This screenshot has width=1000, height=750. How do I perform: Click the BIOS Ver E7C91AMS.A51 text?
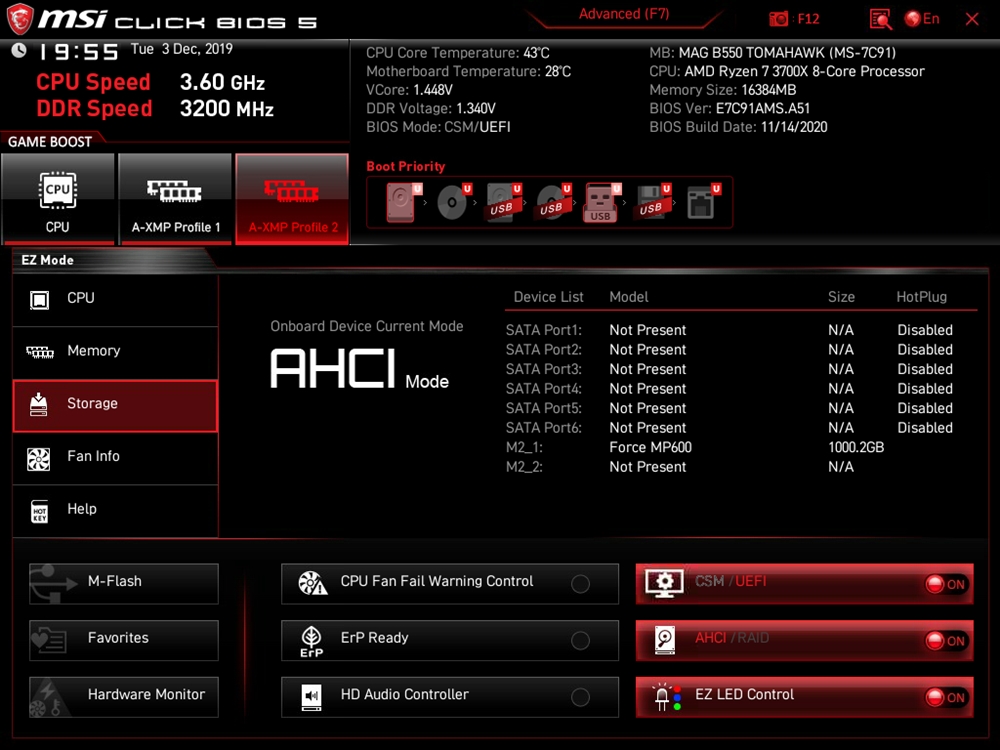coord(730,108)
